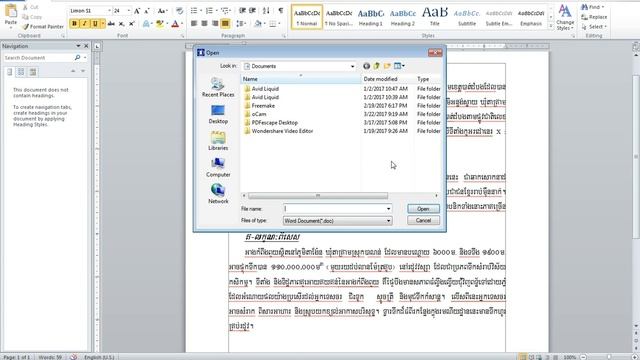Click the Grow Font icon
The height and width of the screenshot is (360, 640).
137,11
